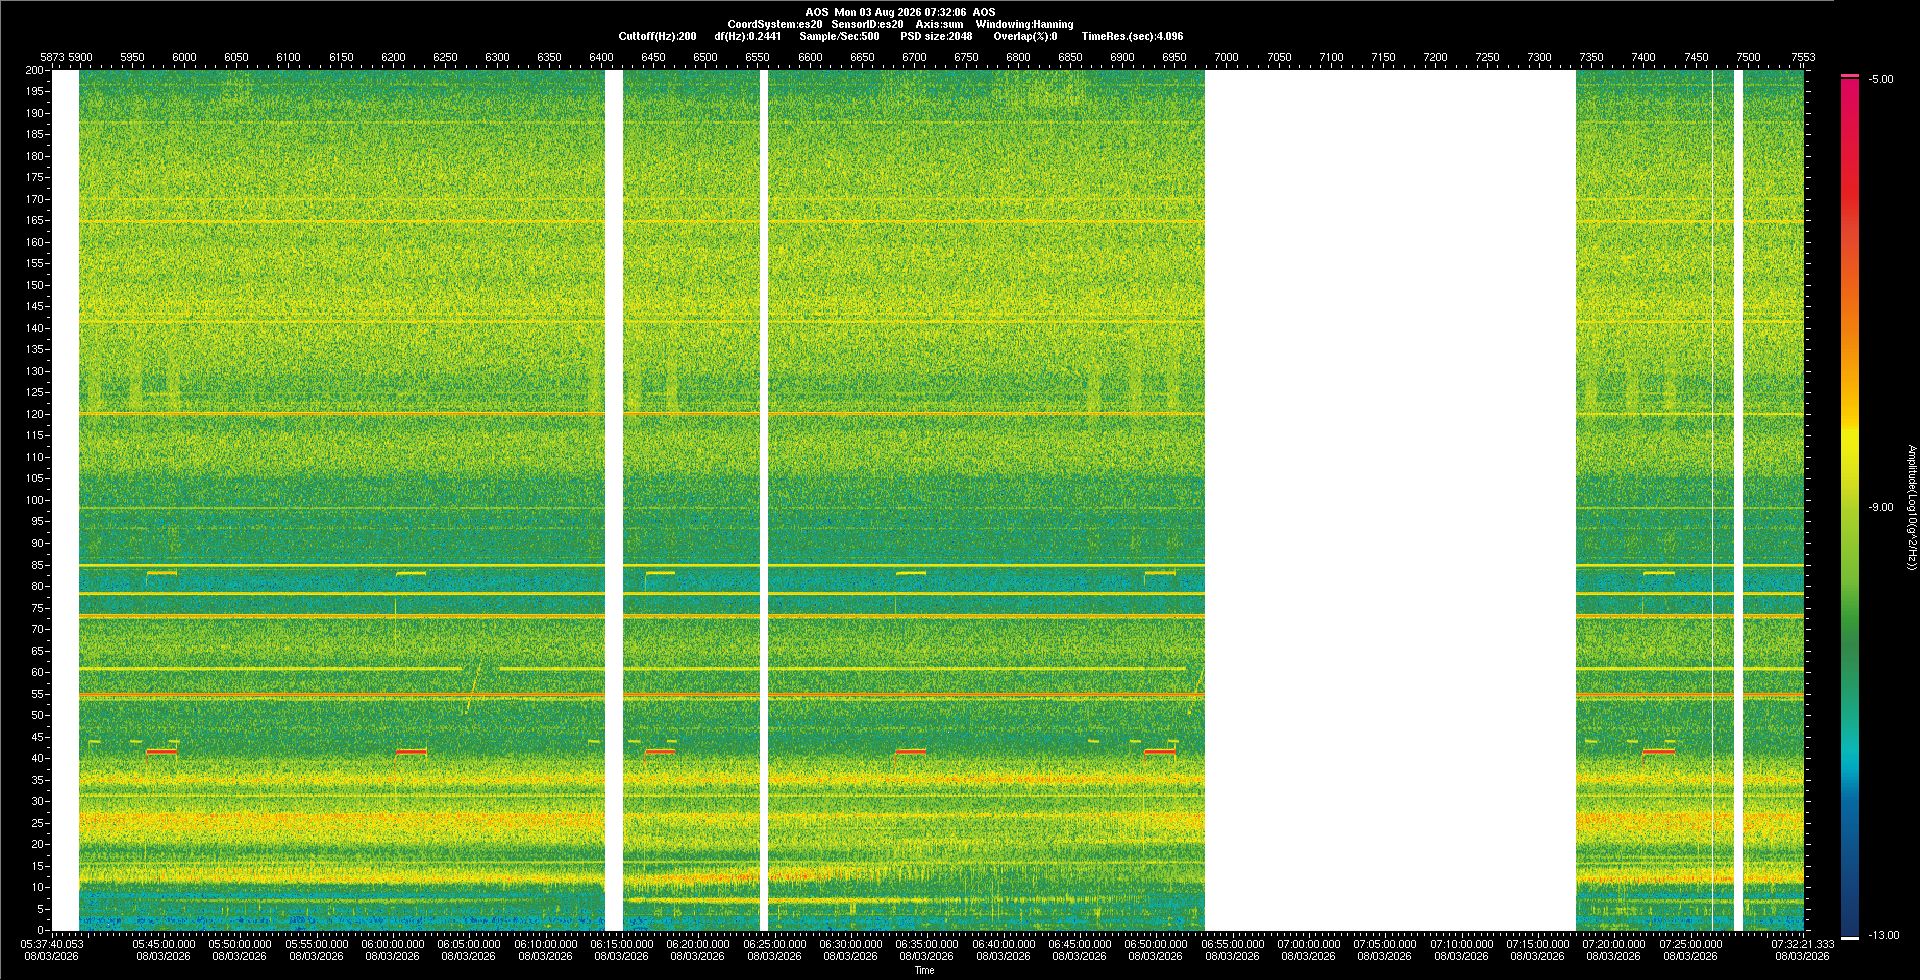Click the end time label 07:32:21.333
This screenshot has width=1920, height=980.
(1803, 943)
